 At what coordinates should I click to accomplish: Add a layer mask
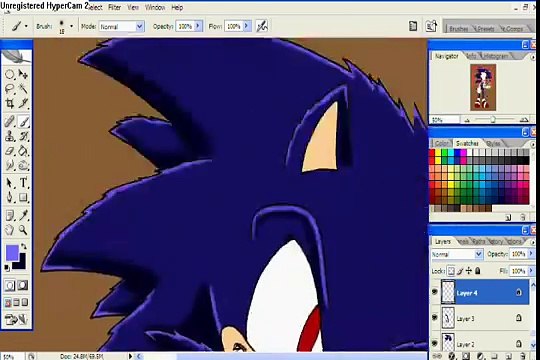click(x=466, y=356)
